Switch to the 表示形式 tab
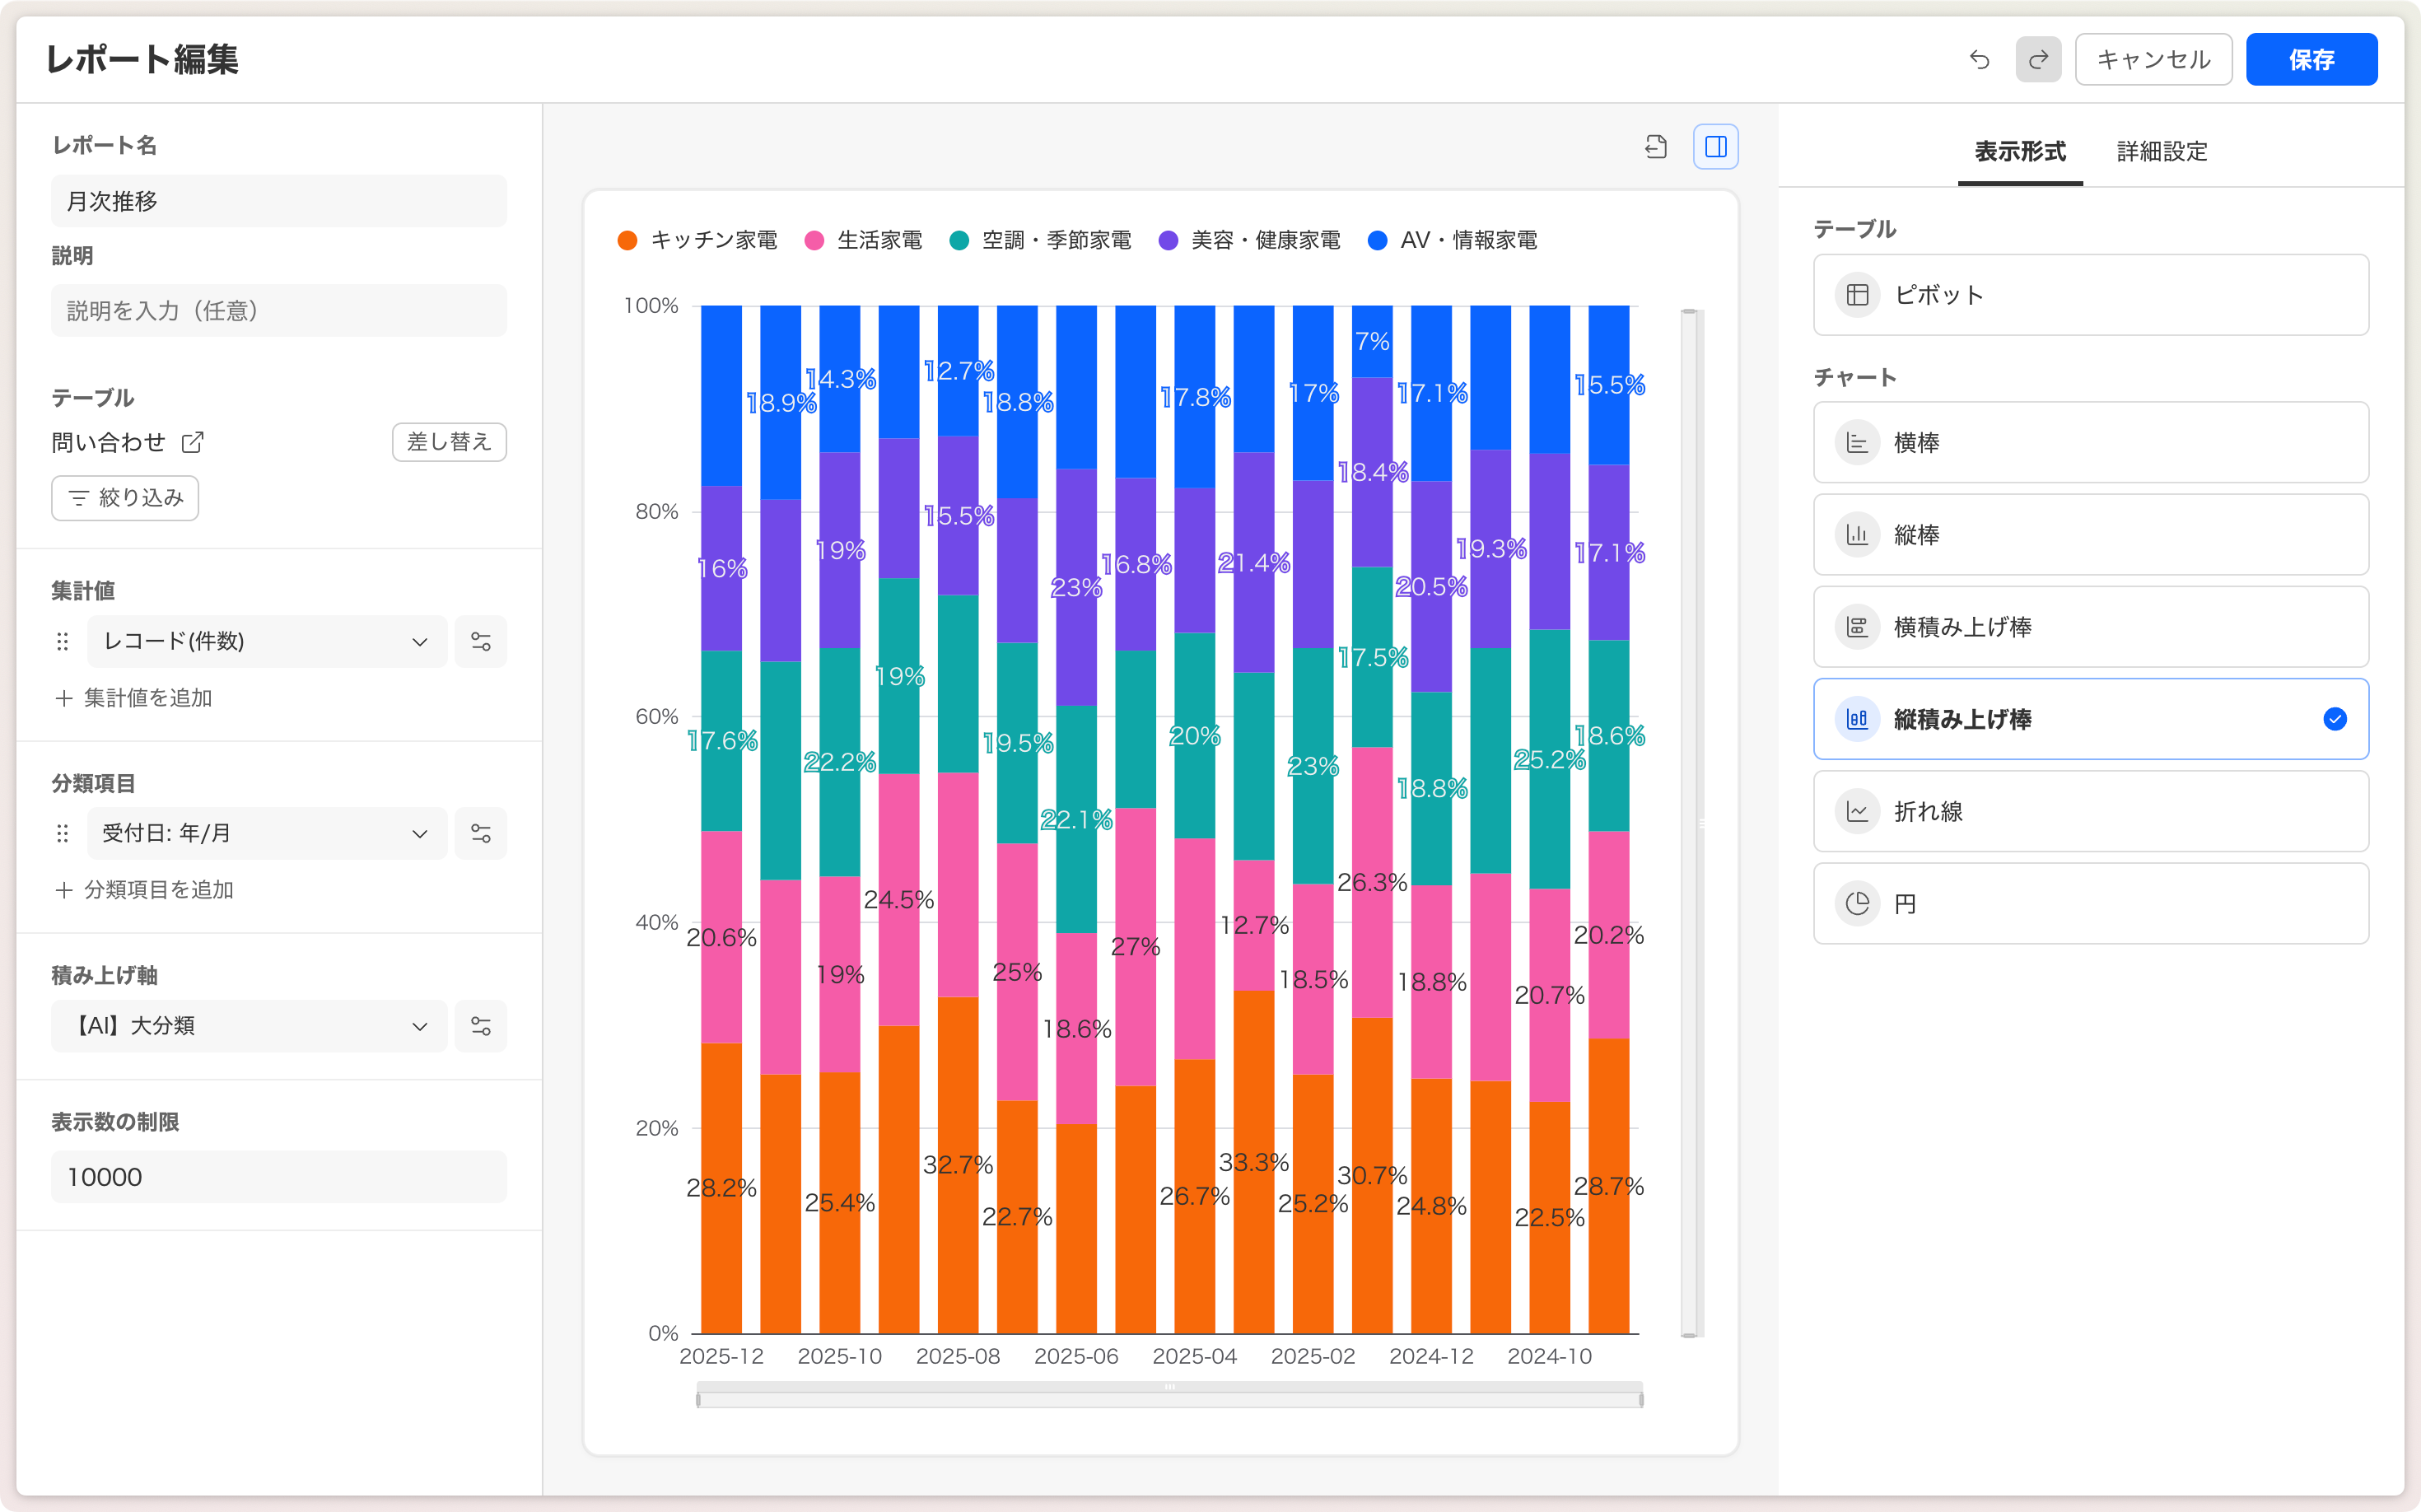Viewport: 2421px width, 1512px height. tap(2019, 152)
